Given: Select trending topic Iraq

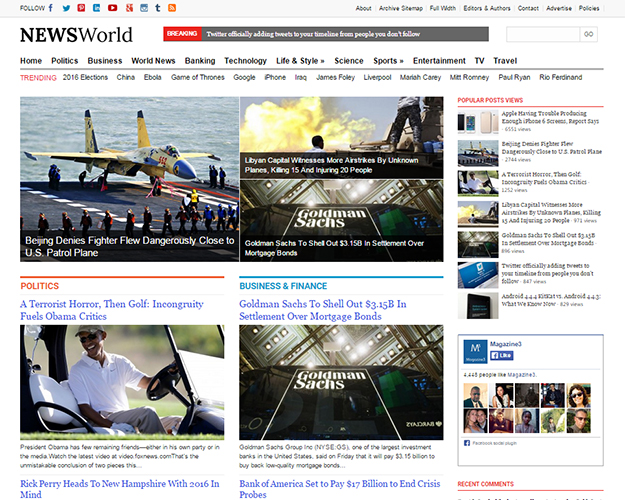Looking at the screenshot, I should point(301,77).
